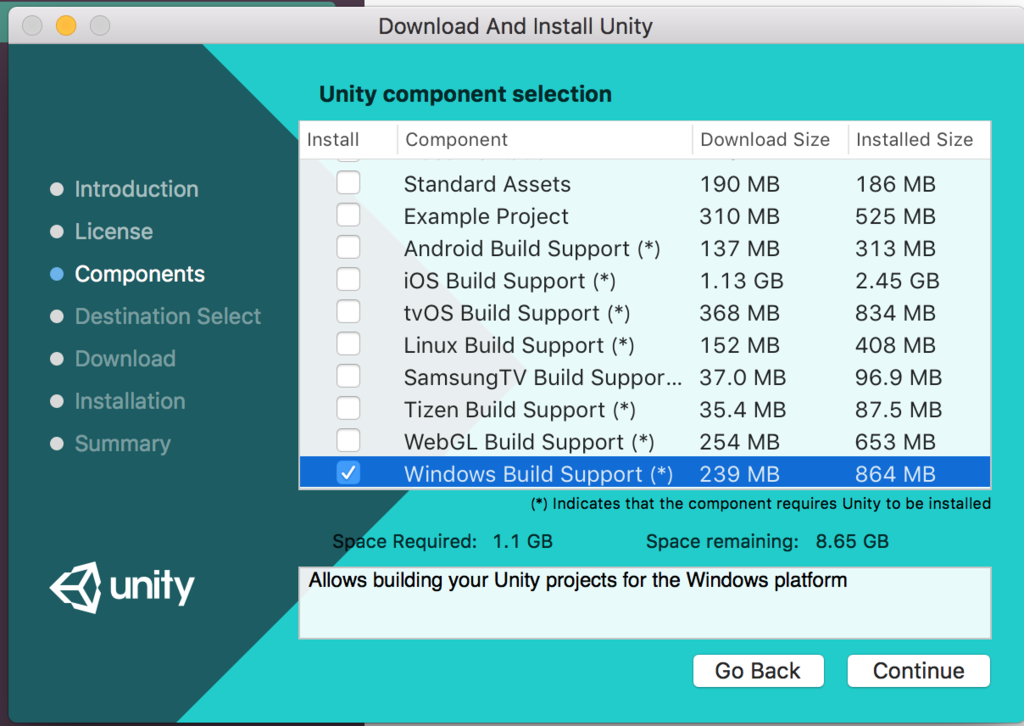
Task: Click the 2.45 GB installed size
Action: 897,281
